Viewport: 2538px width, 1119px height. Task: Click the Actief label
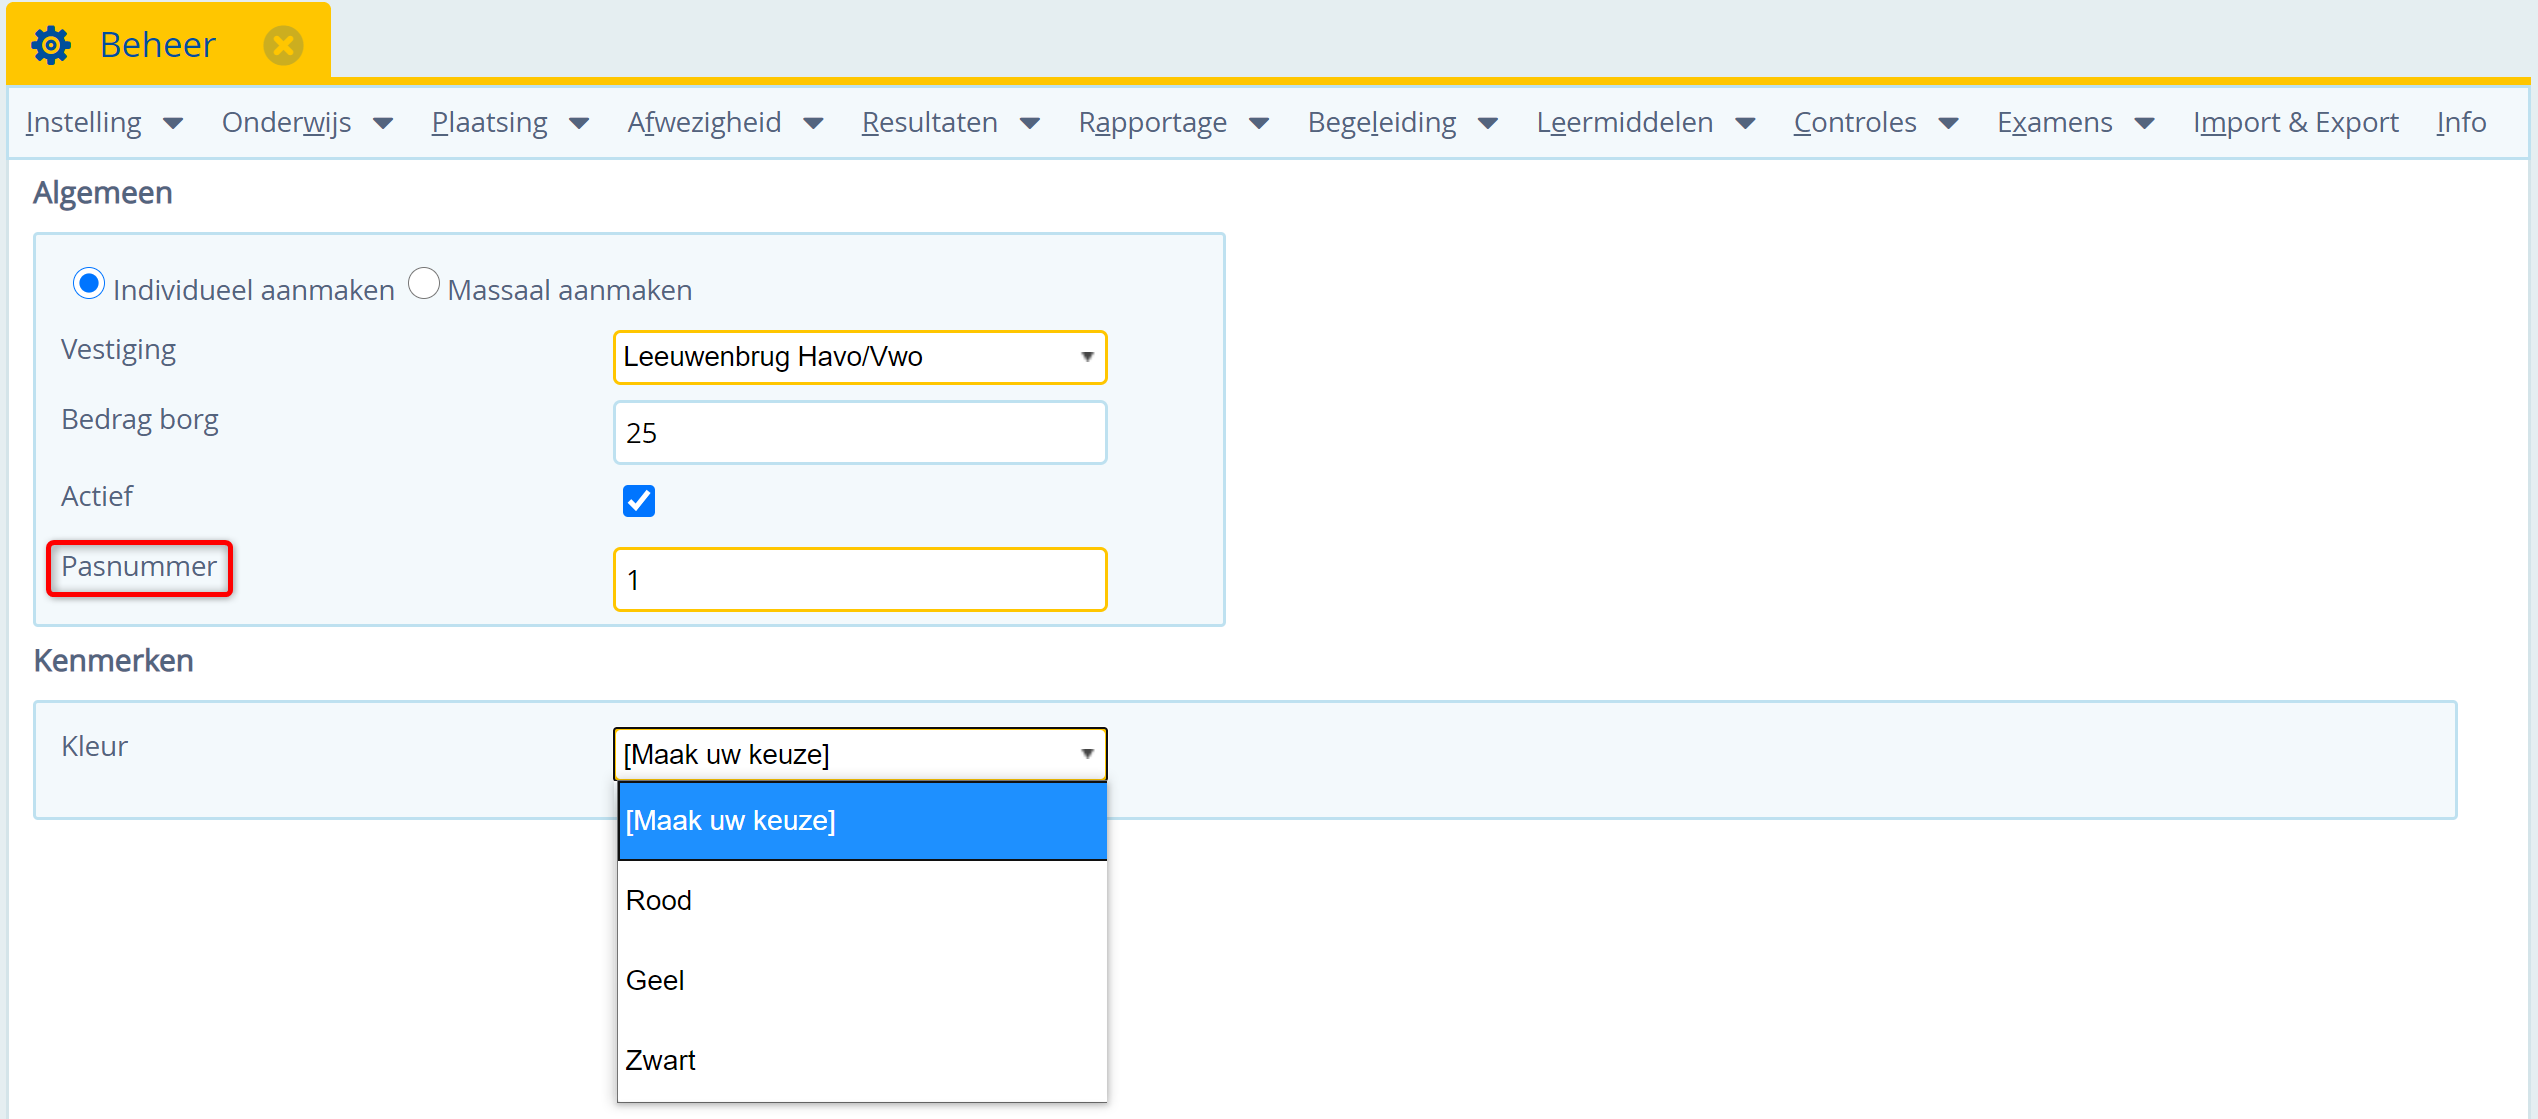[97, 496]
